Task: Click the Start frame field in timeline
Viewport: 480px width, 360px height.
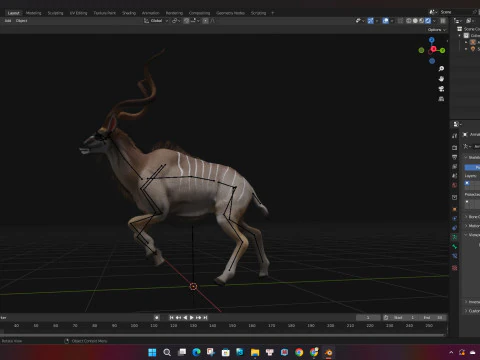Action: pyautogui.click(x=404, y=318)
